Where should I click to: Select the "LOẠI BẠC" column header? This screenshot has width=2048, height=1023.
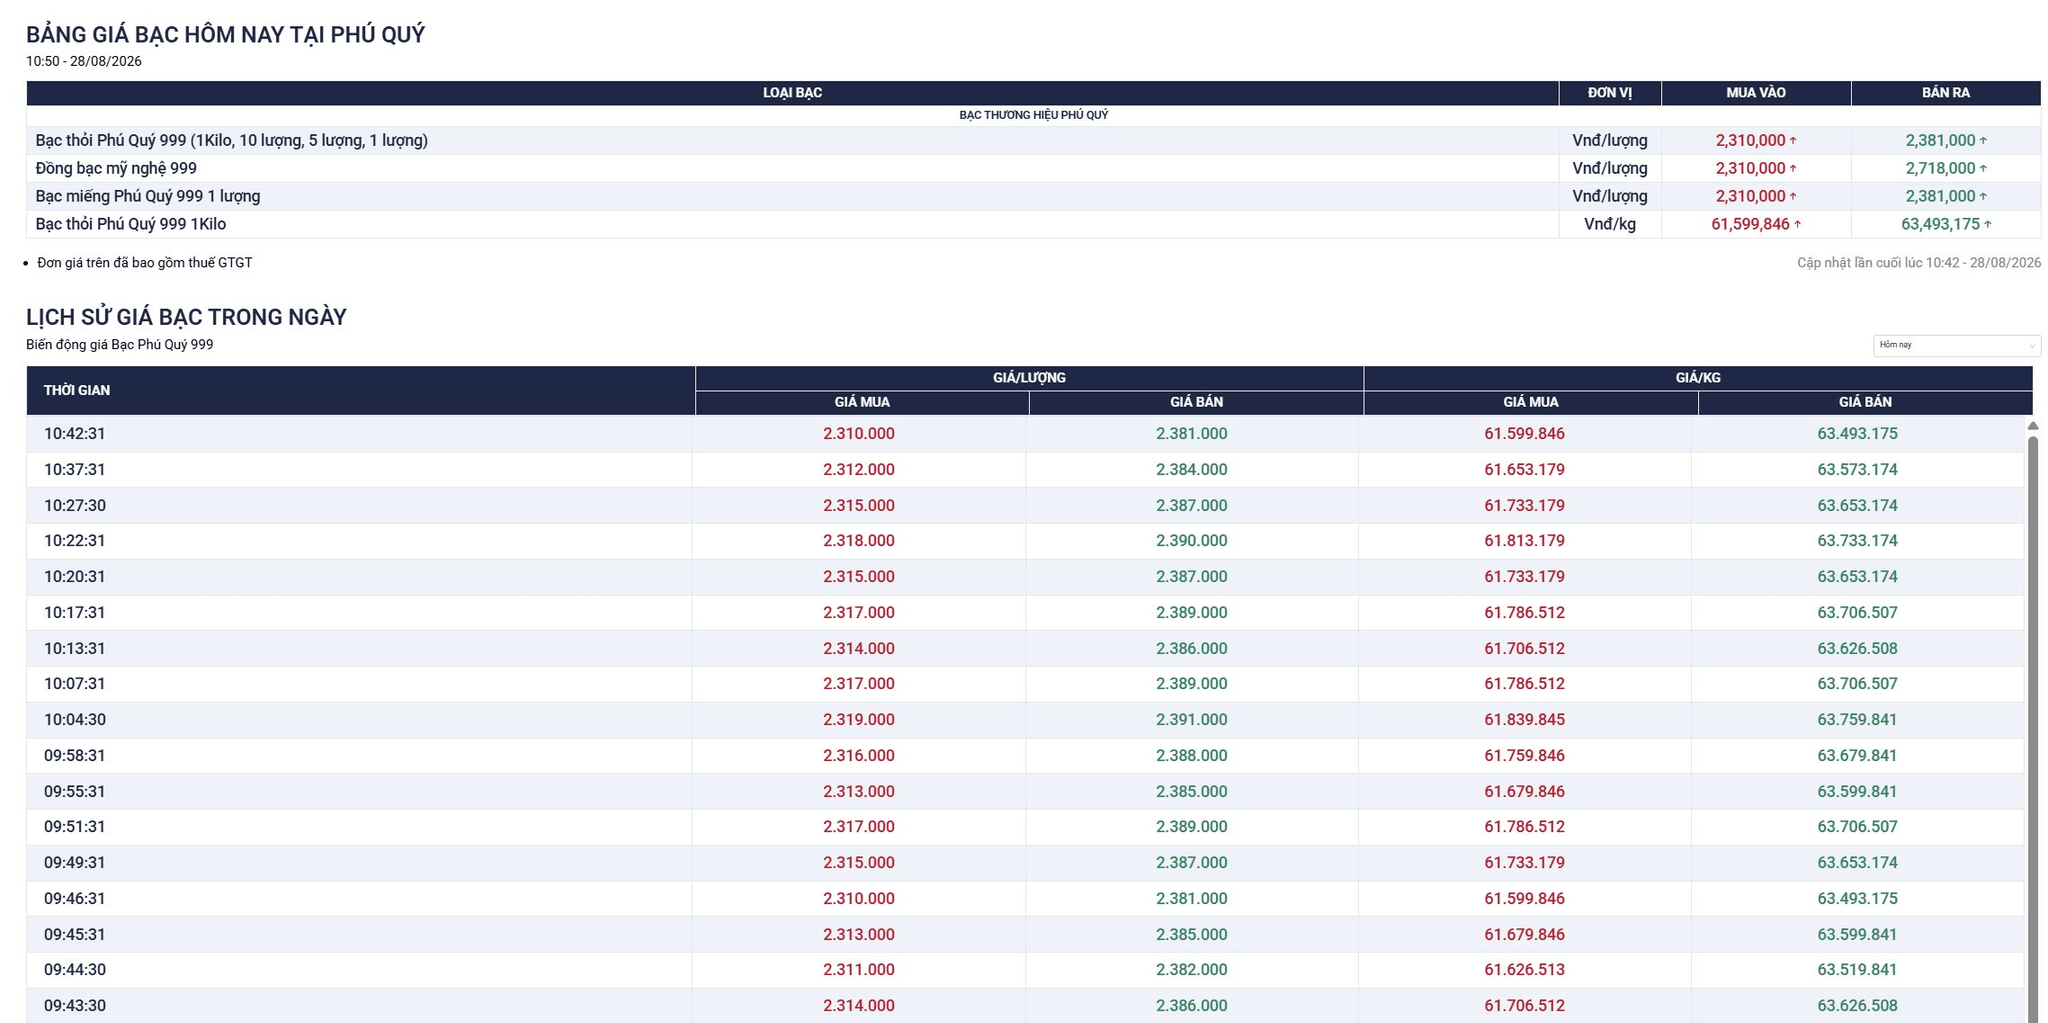792,93
